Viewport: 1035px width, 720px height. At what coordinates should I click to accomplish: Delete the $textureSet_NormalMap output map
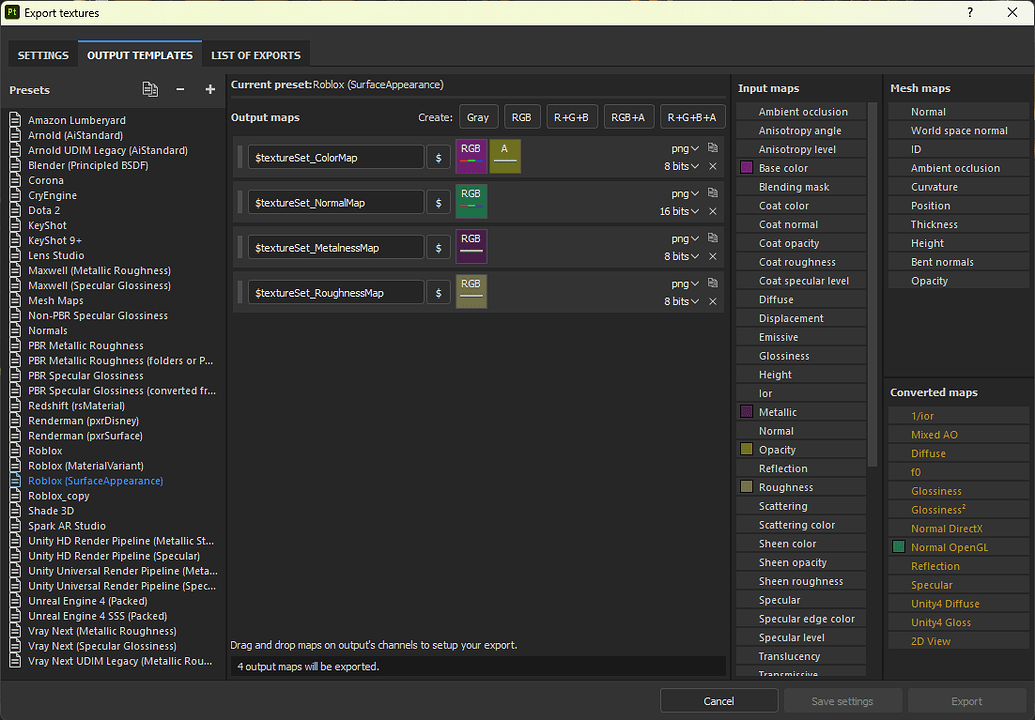[x=713, y=212]
